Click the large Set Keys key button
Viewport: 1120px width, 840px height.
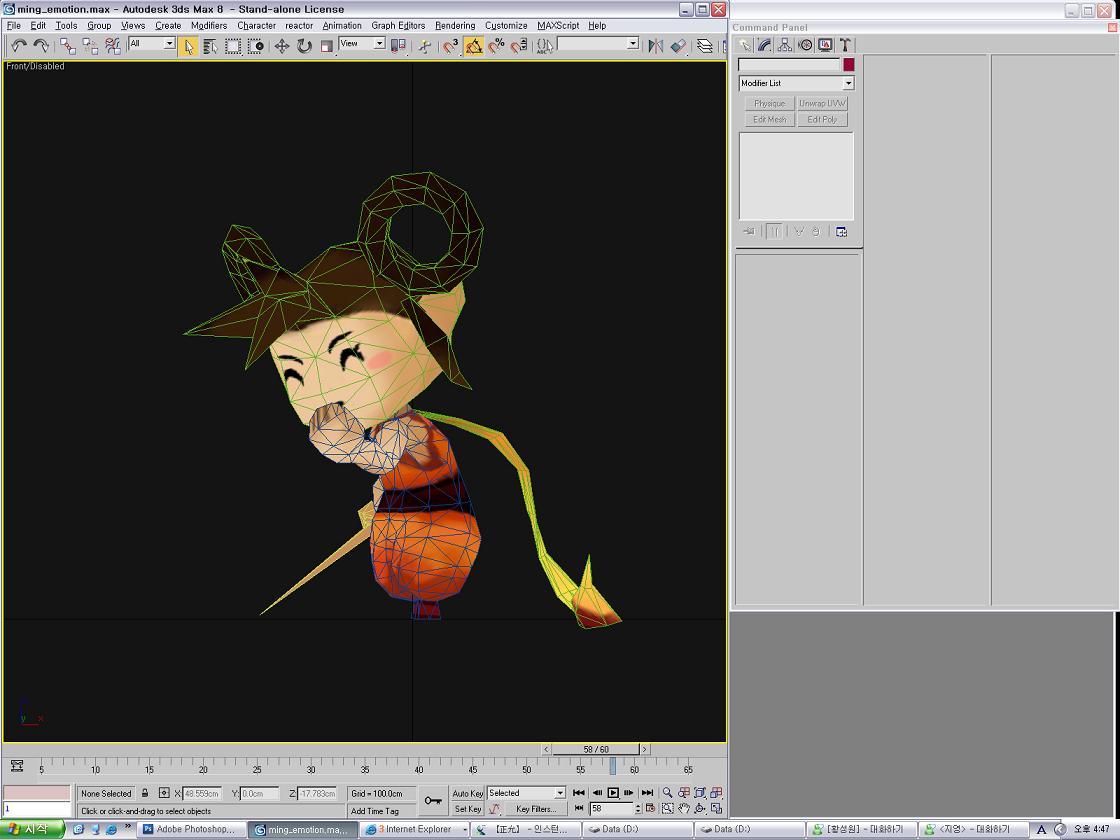[x=432, y=801]
